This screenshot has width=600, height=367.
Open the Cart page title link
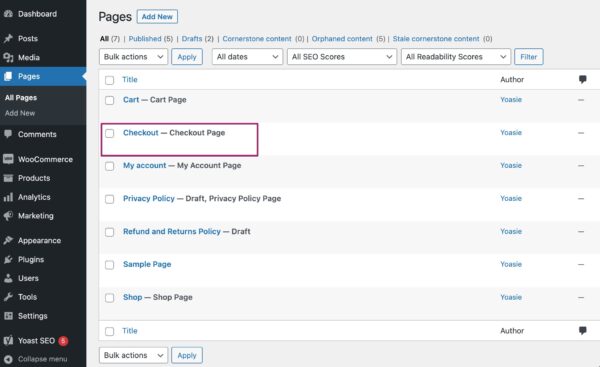[x=131, y=99]
